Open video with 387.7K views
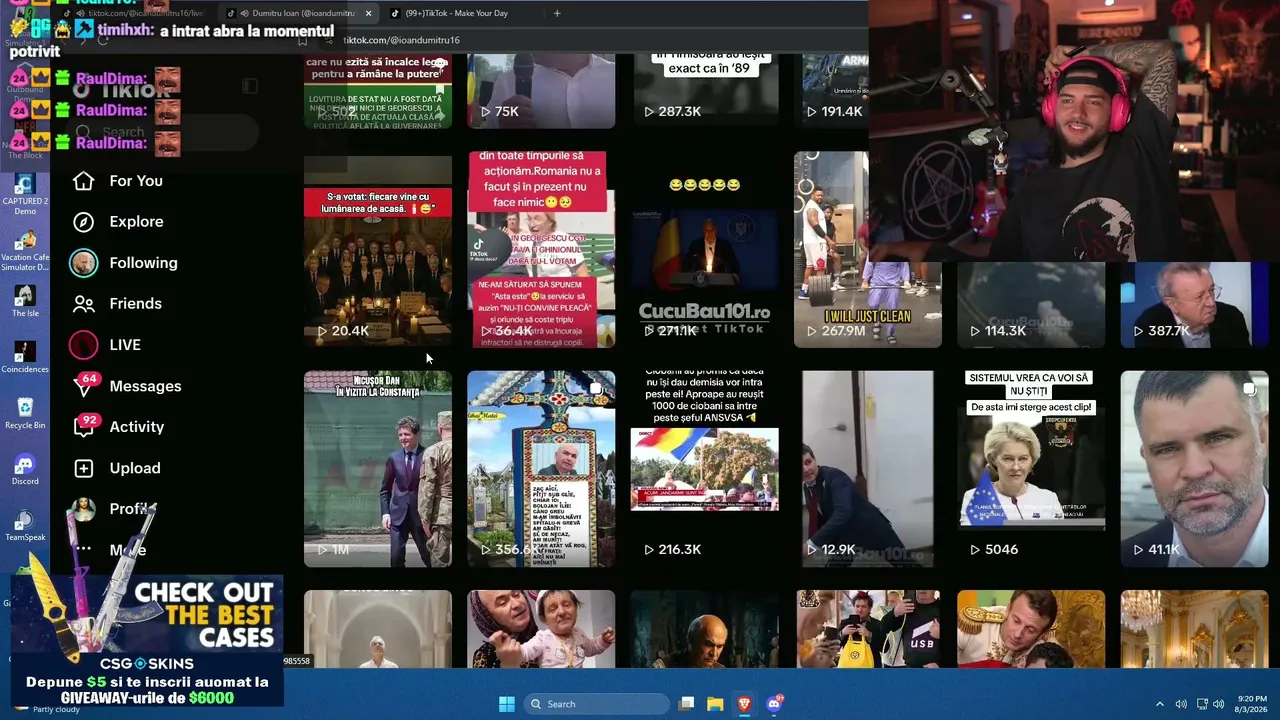The image size is (1280, 720). coord(1194,305)
